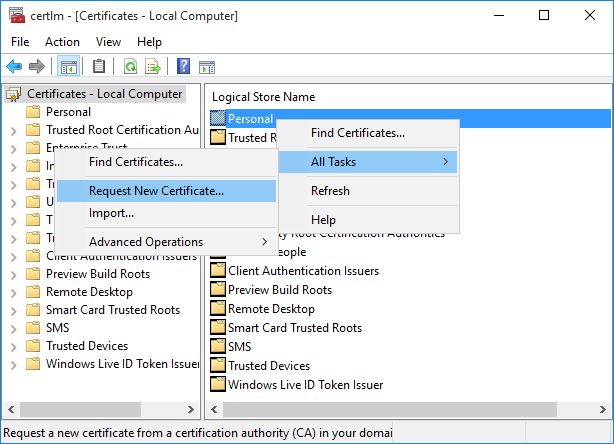
Task: Click the blue Help question mark icon
Action: pyautogui.click(x=183, y=67)
